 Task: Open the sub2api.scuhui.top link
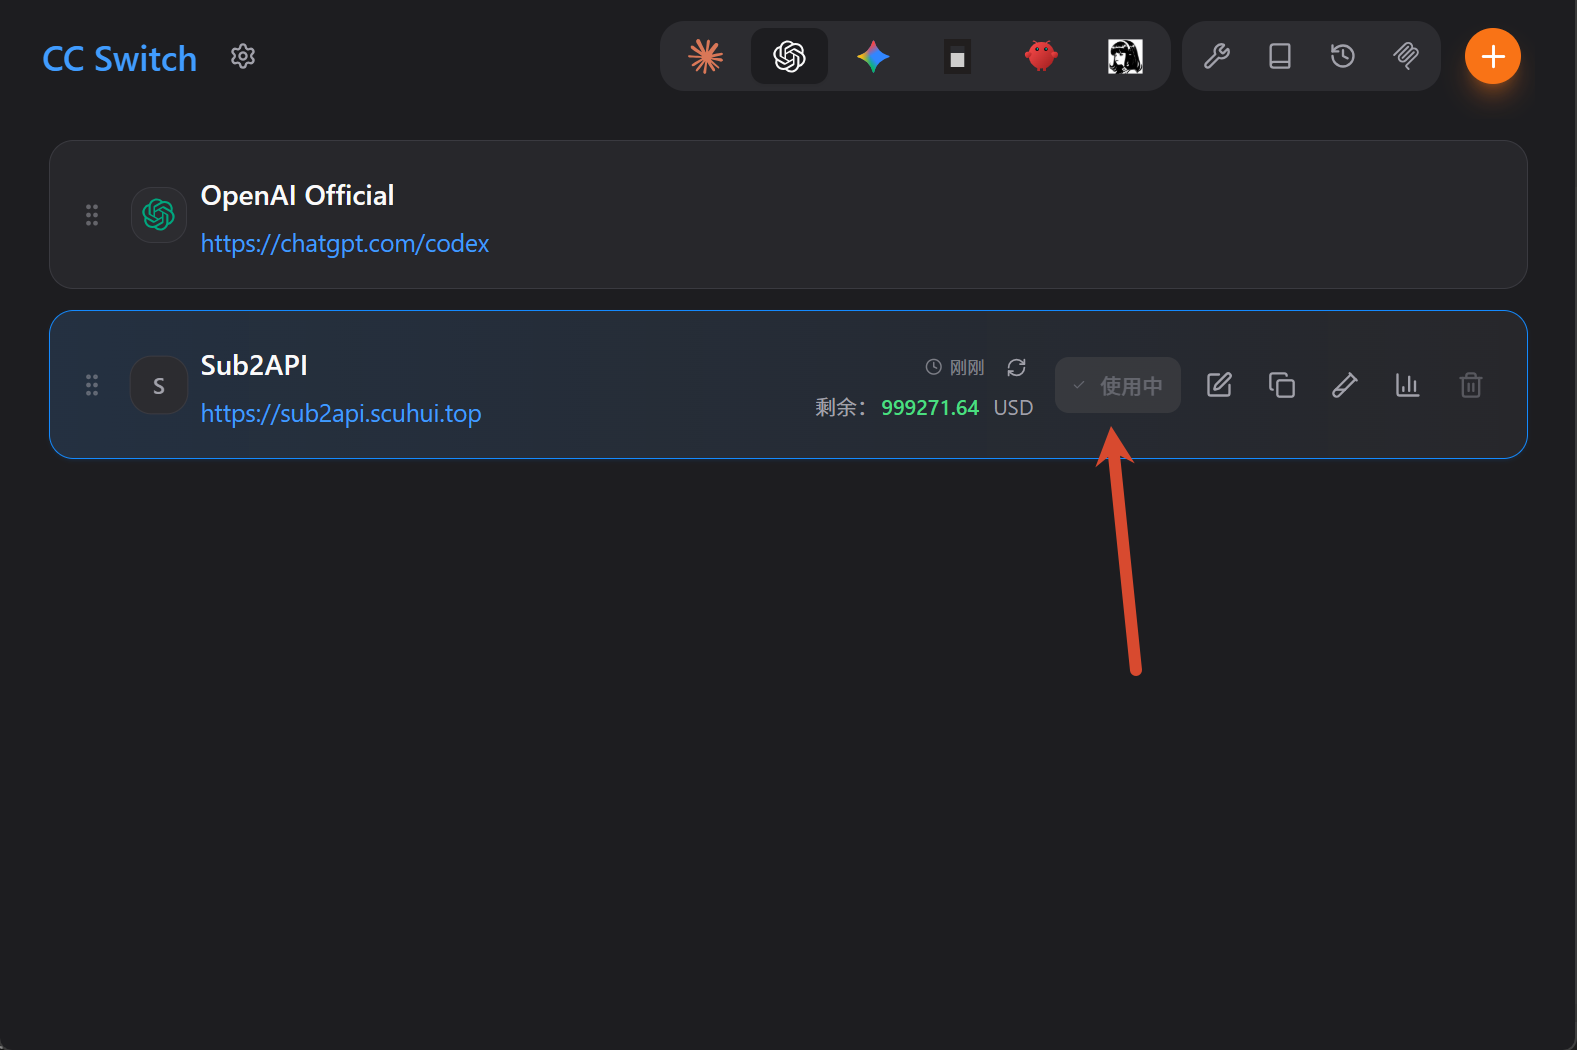coord(341,413)
